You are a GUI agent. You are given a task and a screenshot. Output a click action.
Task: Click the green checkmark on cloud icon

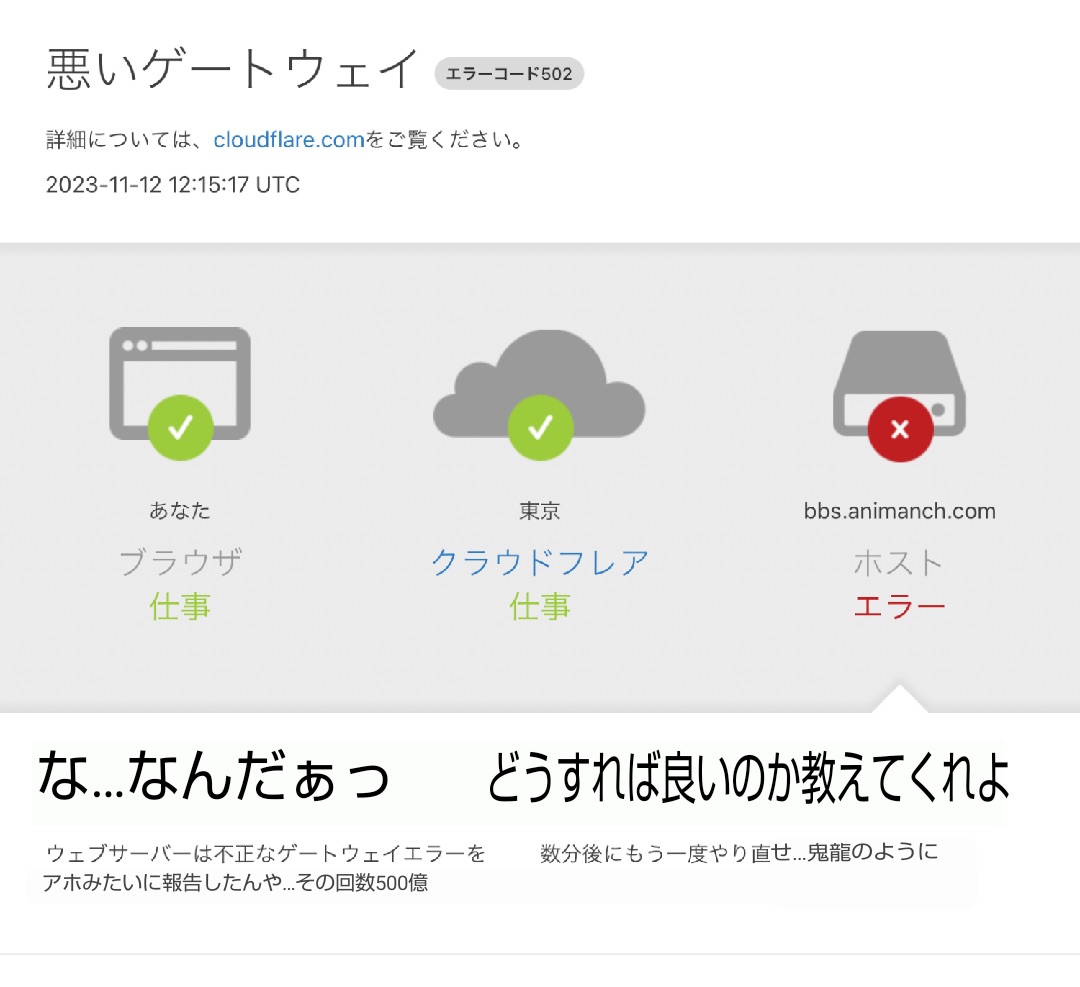click(541, 428)
